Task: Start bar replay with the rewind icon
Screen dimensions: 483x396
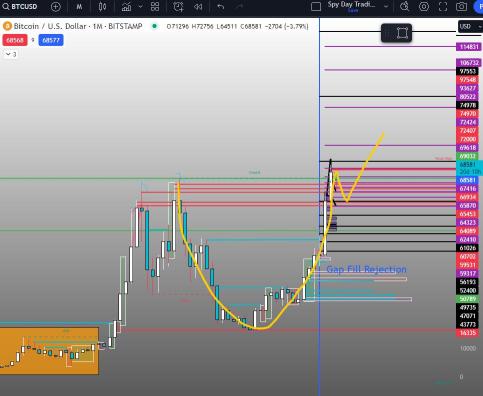Action: point(198,7)
